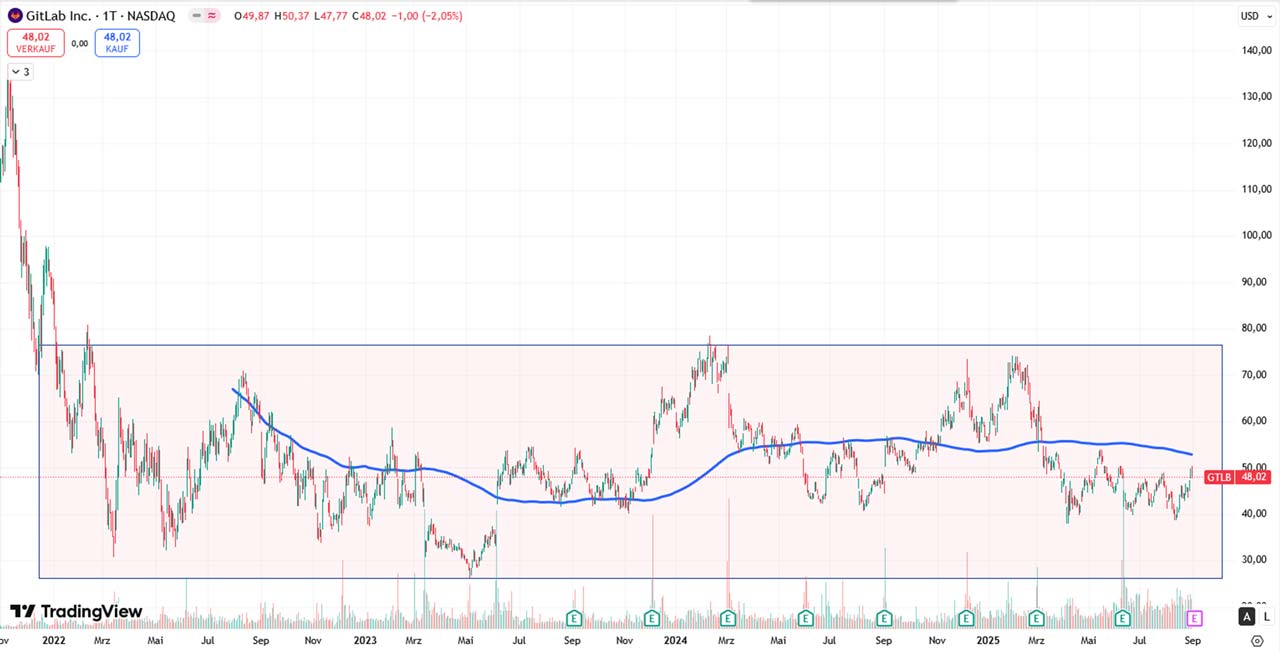Open the earnings marker at March 2024
1280x652 pixels.
click(728, 617)
